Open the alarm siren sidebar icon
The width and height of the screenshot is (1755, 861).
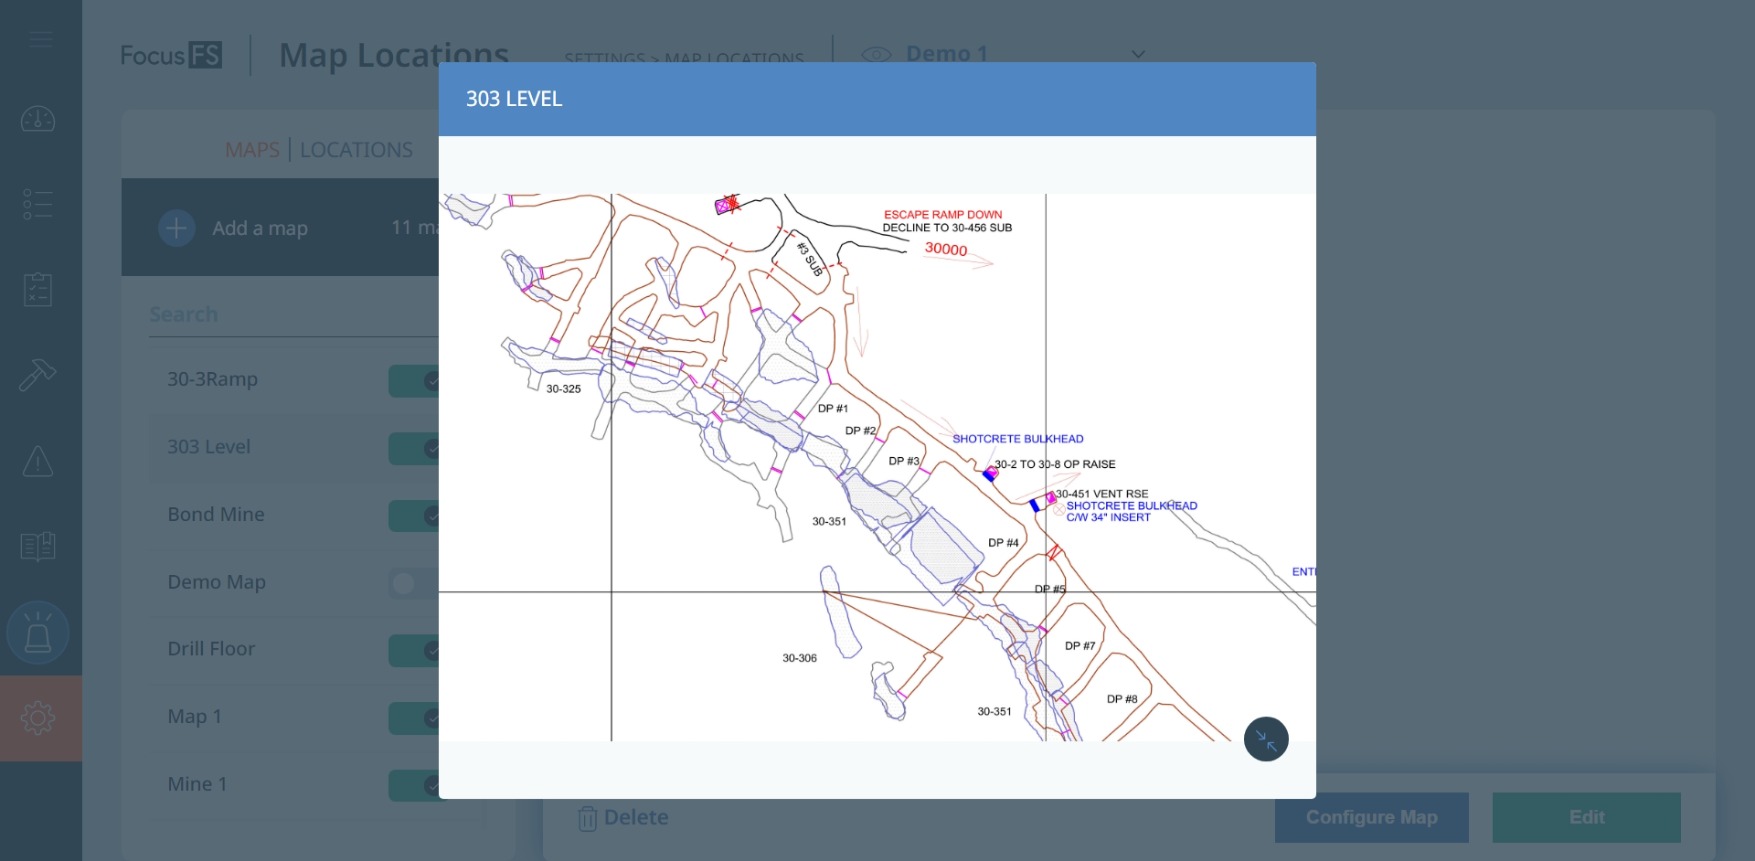pos(38,633)
